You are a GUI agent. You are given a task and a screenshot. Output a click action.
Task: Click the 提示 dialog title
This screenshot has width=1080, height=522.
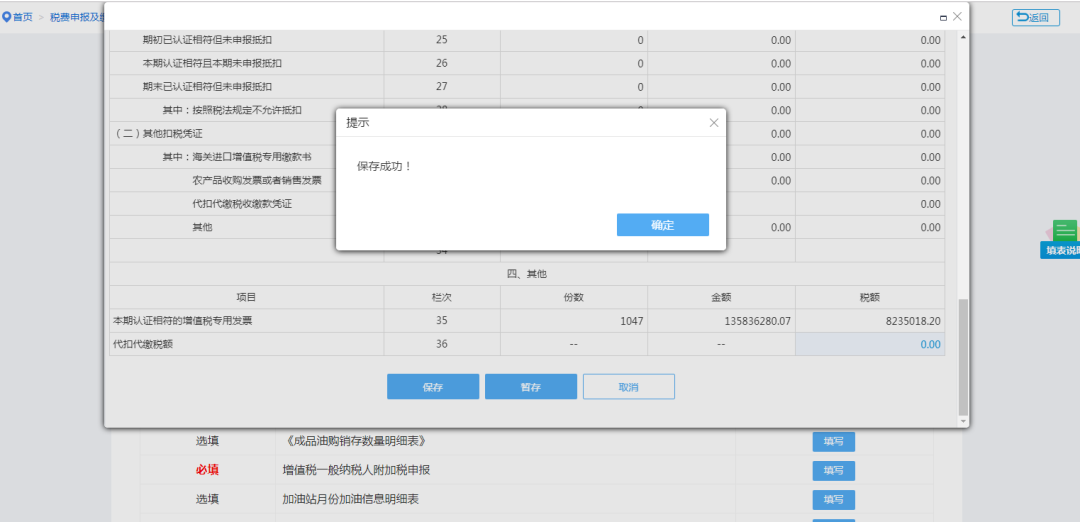click(357, 123)
